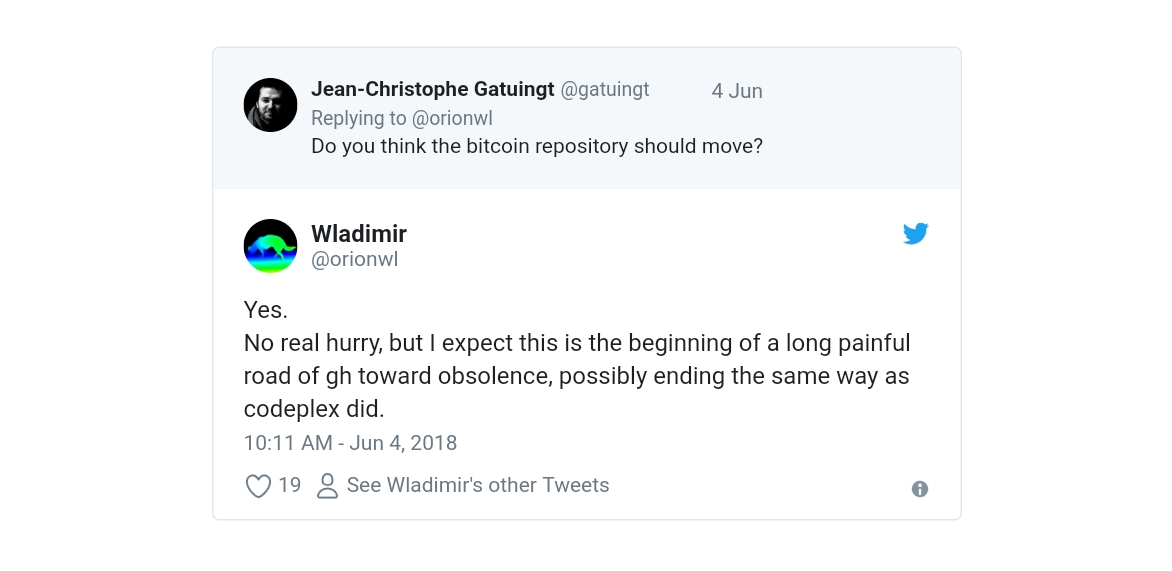Open the tweet info icon
The image size is (1172, 571).
[x=920, y=489]
